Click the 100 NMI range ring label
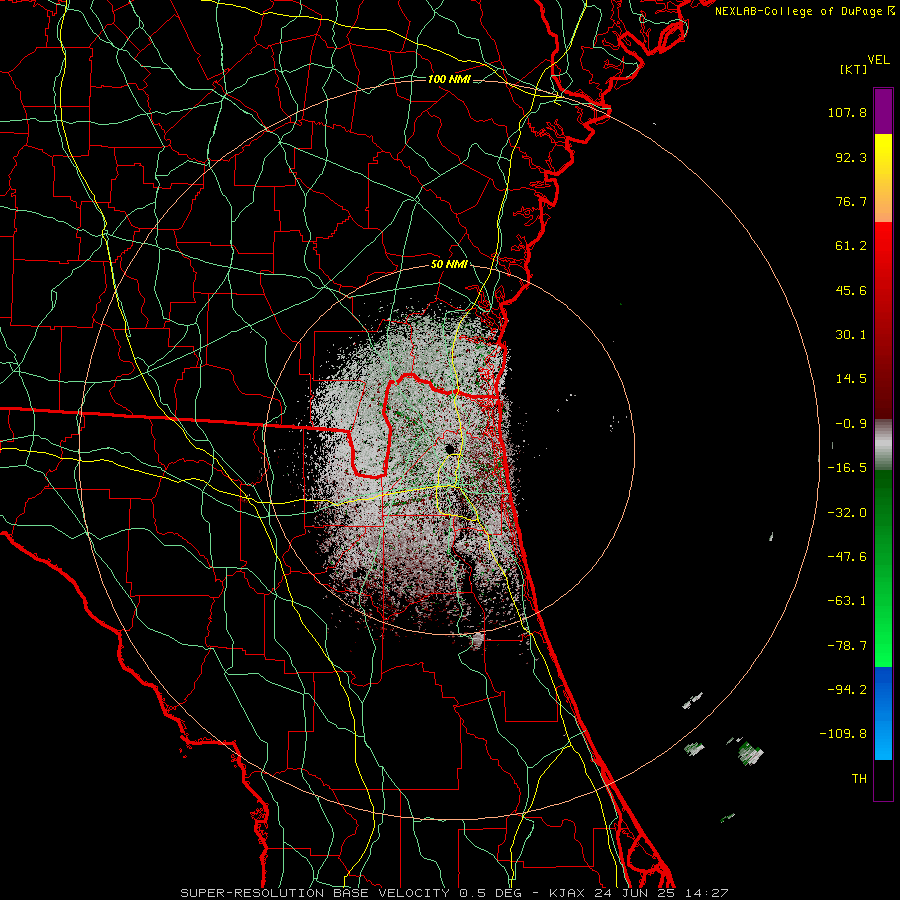 (x=449, y=79)
